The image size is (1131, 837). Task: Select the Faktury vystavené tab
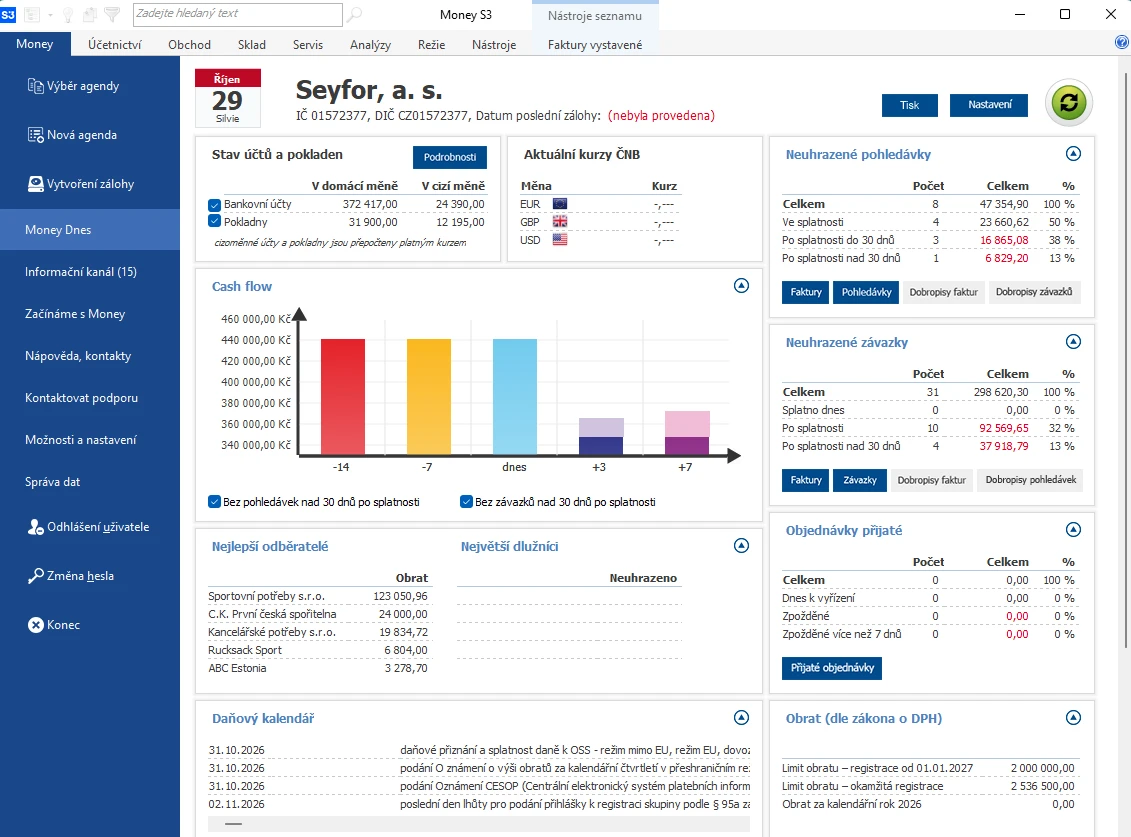tap(594, 45)
